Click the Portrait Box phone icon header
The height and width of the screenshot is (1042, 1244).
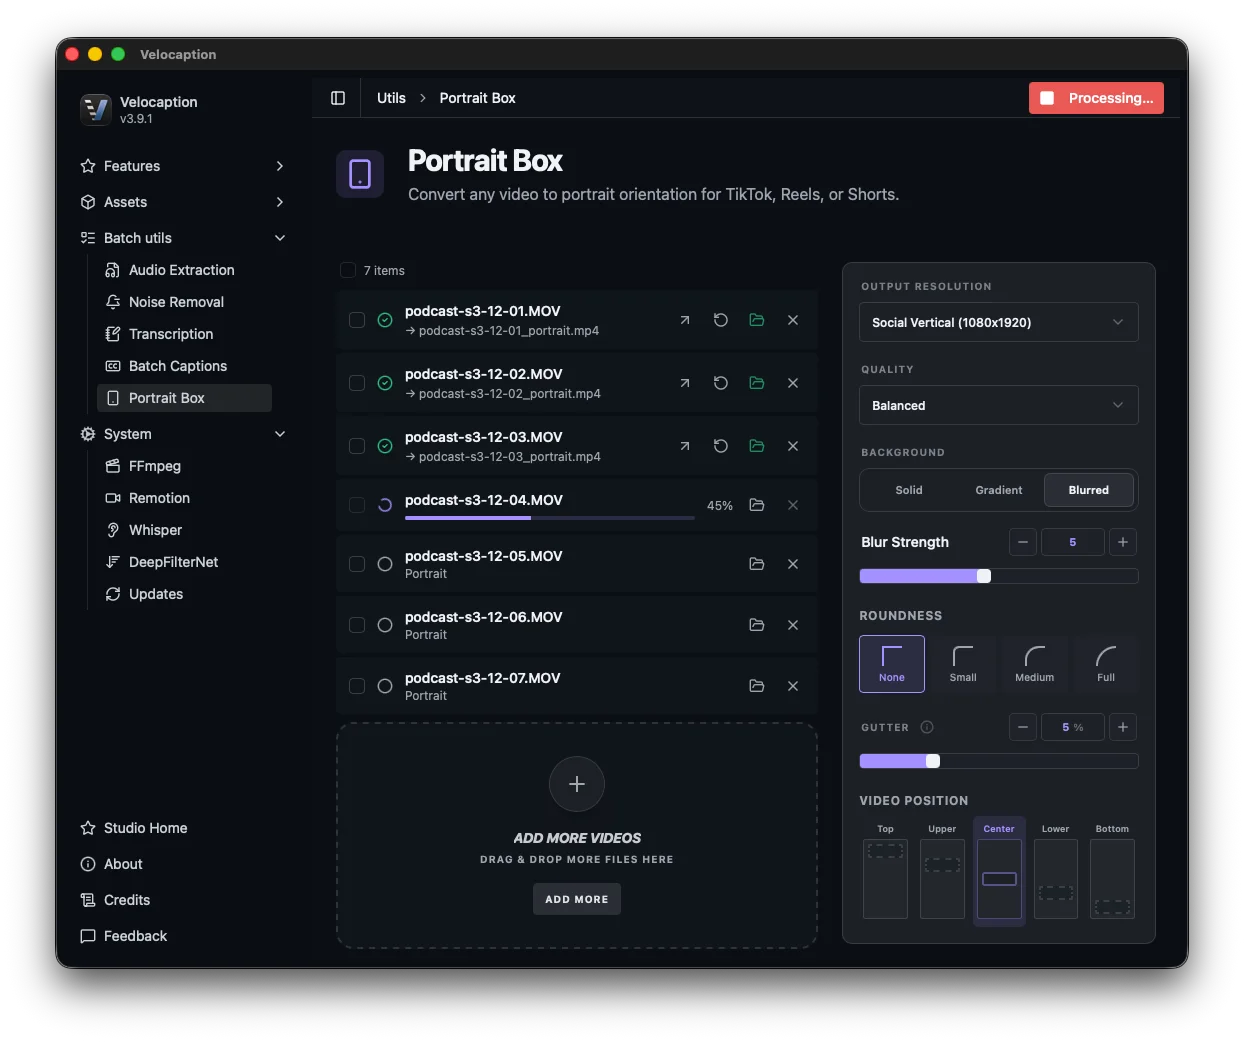pos(360,174)
